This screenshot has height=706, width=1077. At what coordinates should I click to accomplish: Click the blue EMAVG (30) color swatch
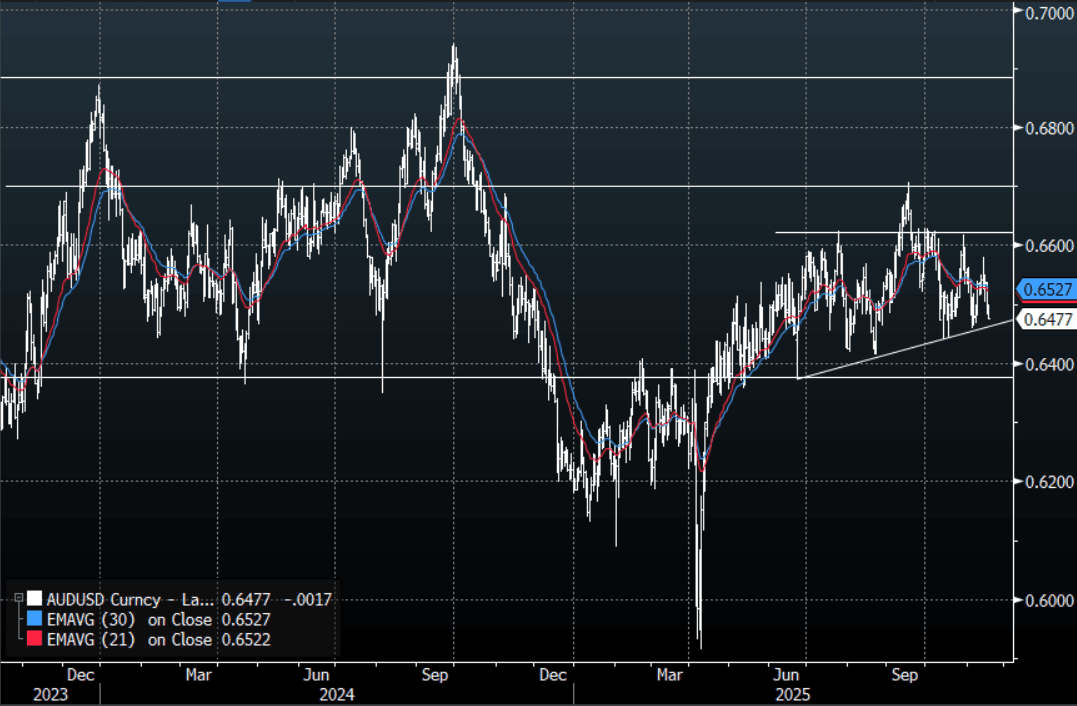[35, 620]
